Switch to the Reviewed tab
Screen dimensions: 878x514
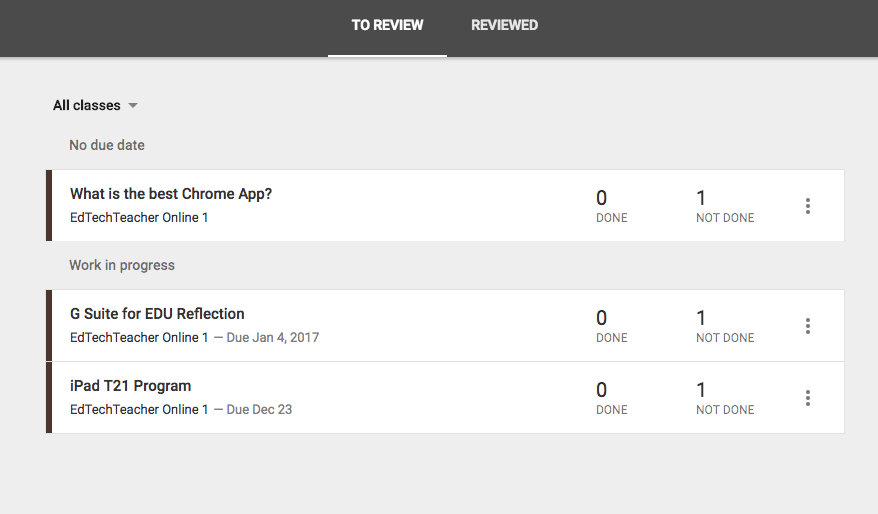coord(504,25)
